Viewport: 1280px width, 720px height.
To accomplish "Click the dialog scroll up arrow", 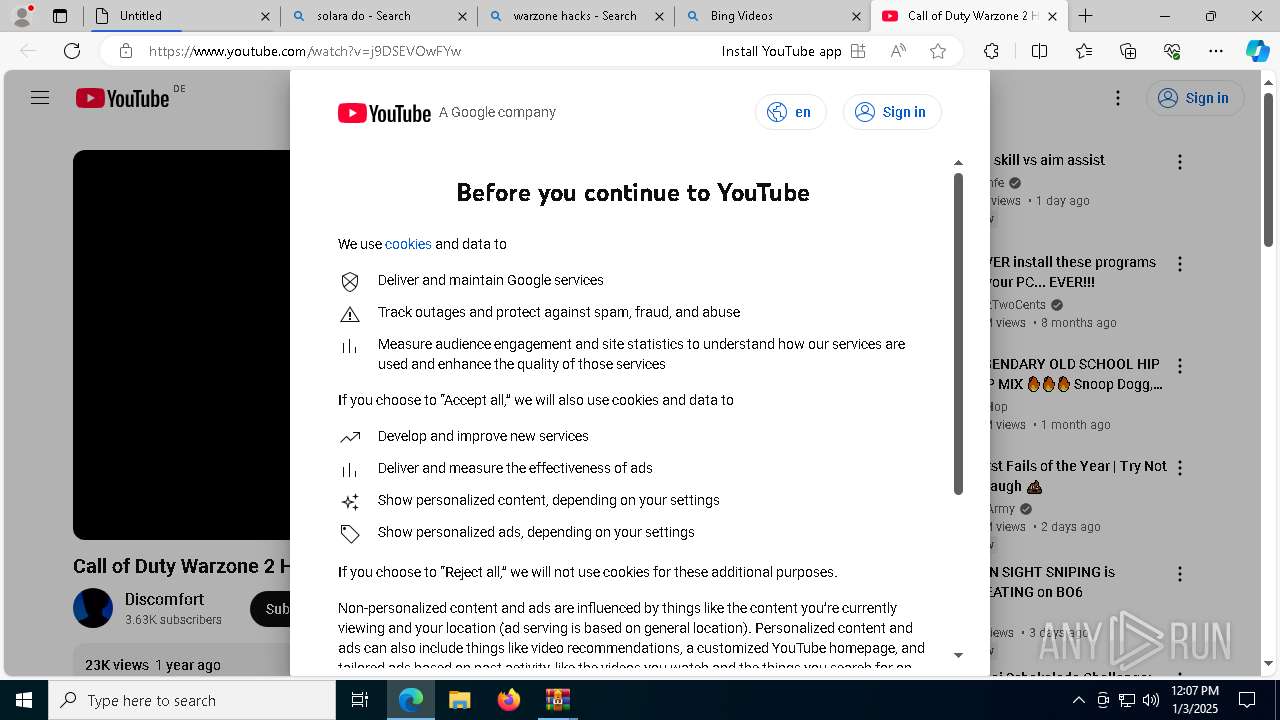I will (x=958, y=162).
